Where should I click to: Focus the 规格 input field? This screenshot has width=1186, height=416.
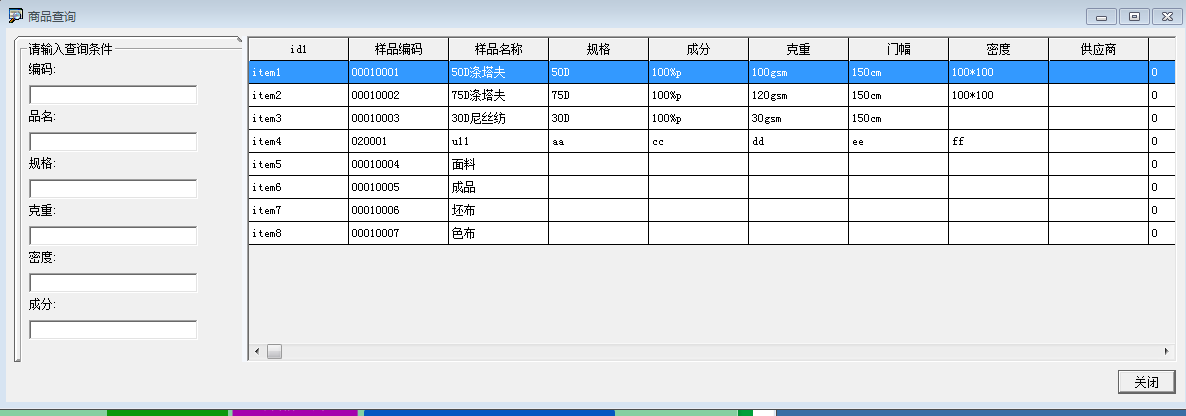click(113, 188)
